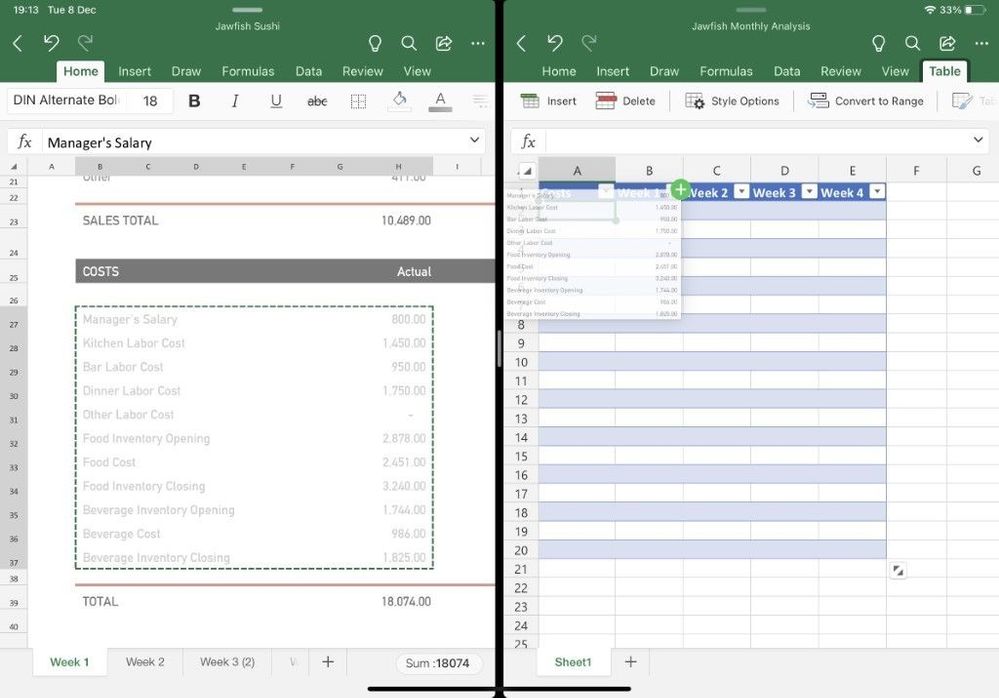Viewport: 999px width, 698px height.
Task: Select the fill color bucket icon
Action: (x=399, y=101)
